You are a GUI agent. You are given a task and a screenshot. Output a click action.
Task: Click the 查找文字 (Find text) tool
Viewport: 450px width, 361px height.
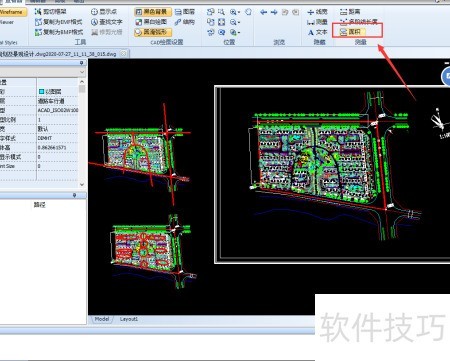(x=107, y=22)
